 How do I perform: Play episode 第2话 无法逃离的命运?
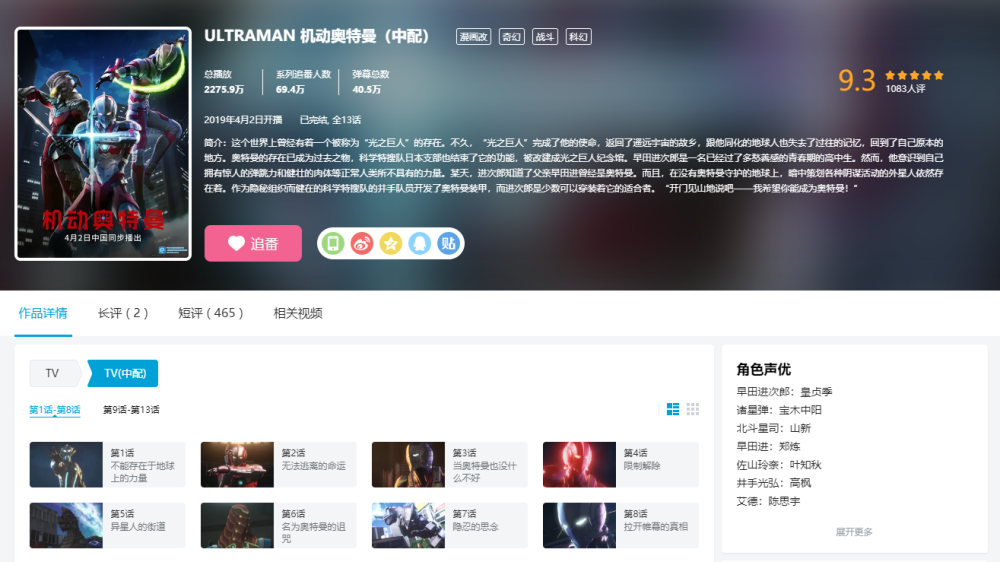279,464
